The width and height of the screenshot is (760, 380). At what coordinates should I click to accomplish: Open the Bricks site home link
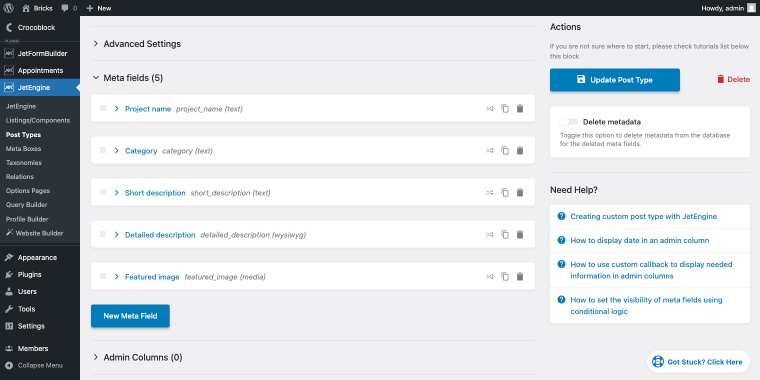pos(37,8)
